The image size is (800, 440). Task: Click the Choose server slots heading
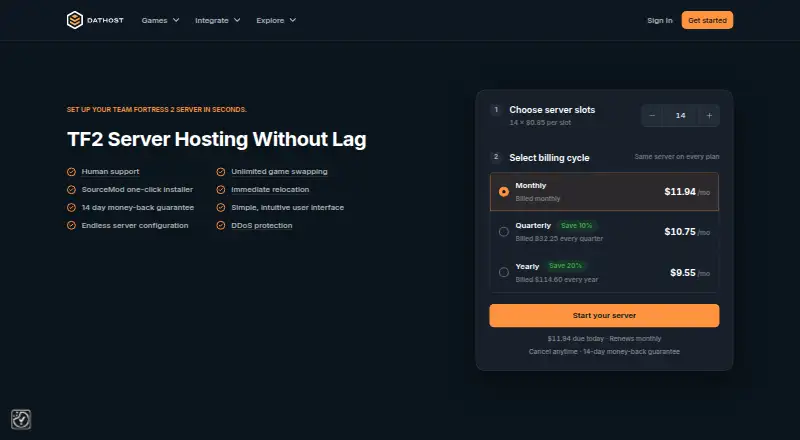(552, 110)
